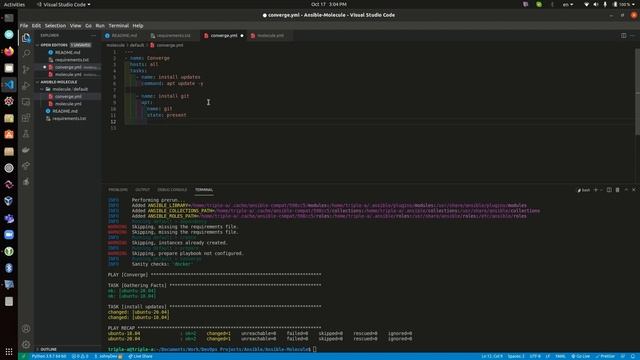Click the Visual Studio Code dock icon
Screen dimensions: 640x360
9,84
